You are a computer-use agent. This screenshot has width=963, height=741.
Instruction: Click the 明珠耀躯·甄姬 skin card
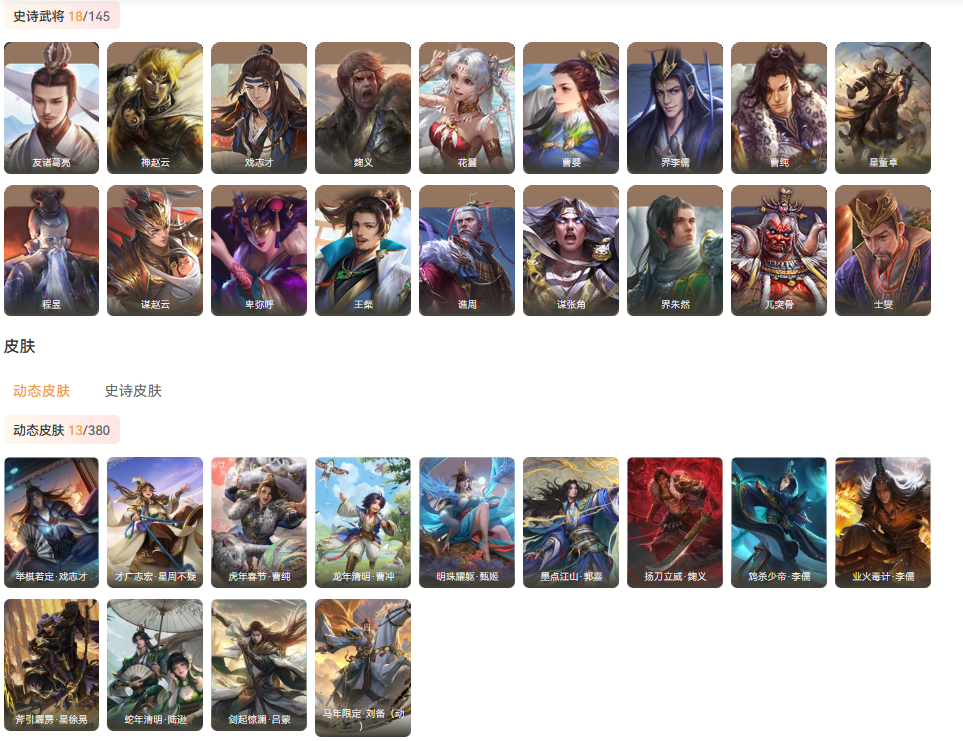coord(467,522)
